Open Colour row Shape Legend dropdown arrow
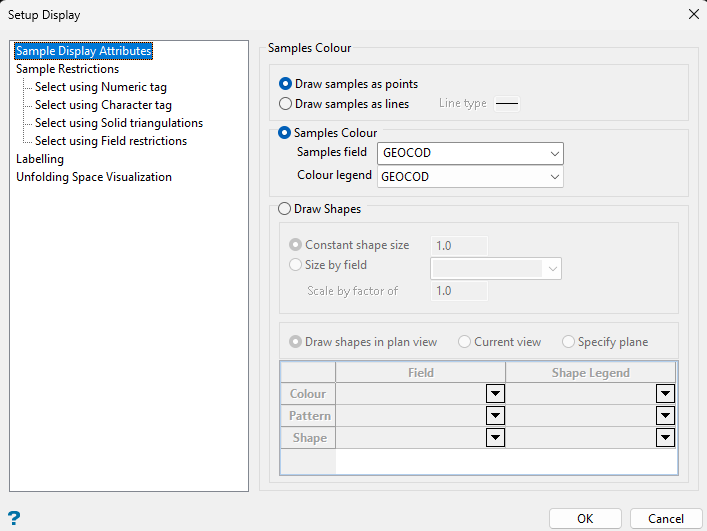The image size is (707, 531). pyautogui.click(x=665, y=394)
